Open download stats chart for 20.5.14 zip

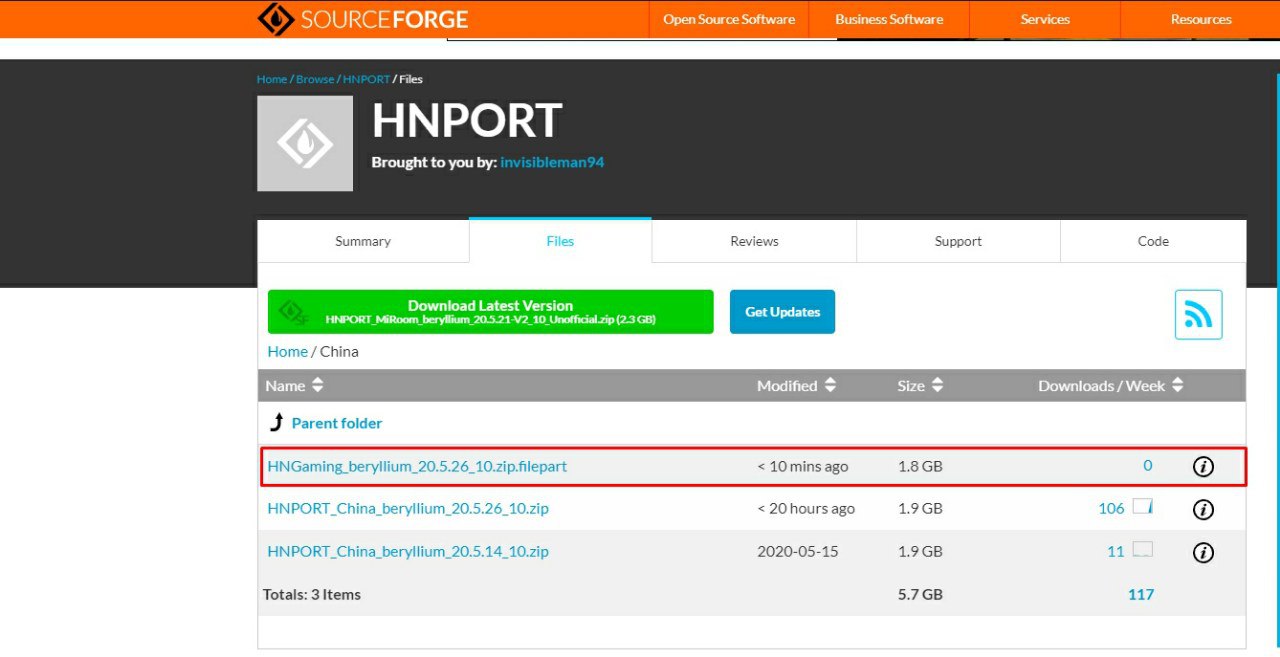pos(1143,550)
